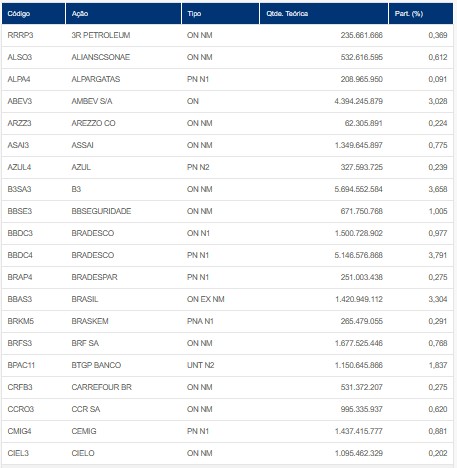Select the CCRO3 code cell
This screenshot has width=457, height=468.
(21, 409)
